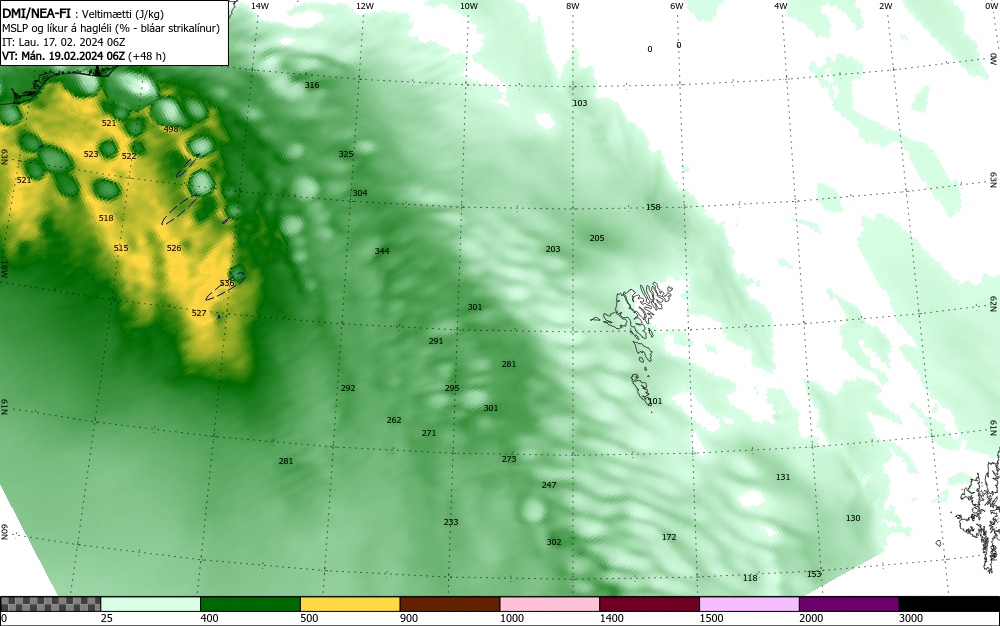Select the 6W longitude label
1000x626 pixels.
(x=677, y=6)
